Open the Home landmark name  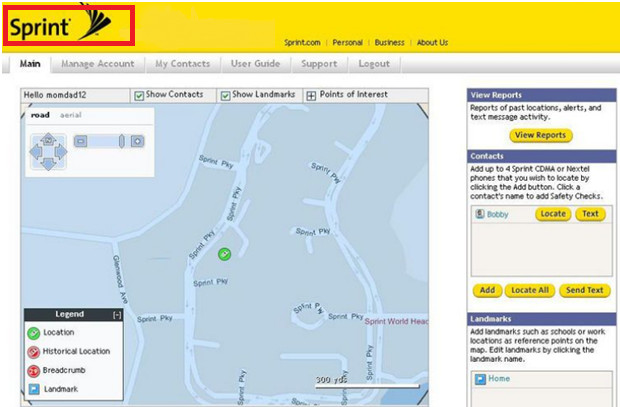point(499,379)
